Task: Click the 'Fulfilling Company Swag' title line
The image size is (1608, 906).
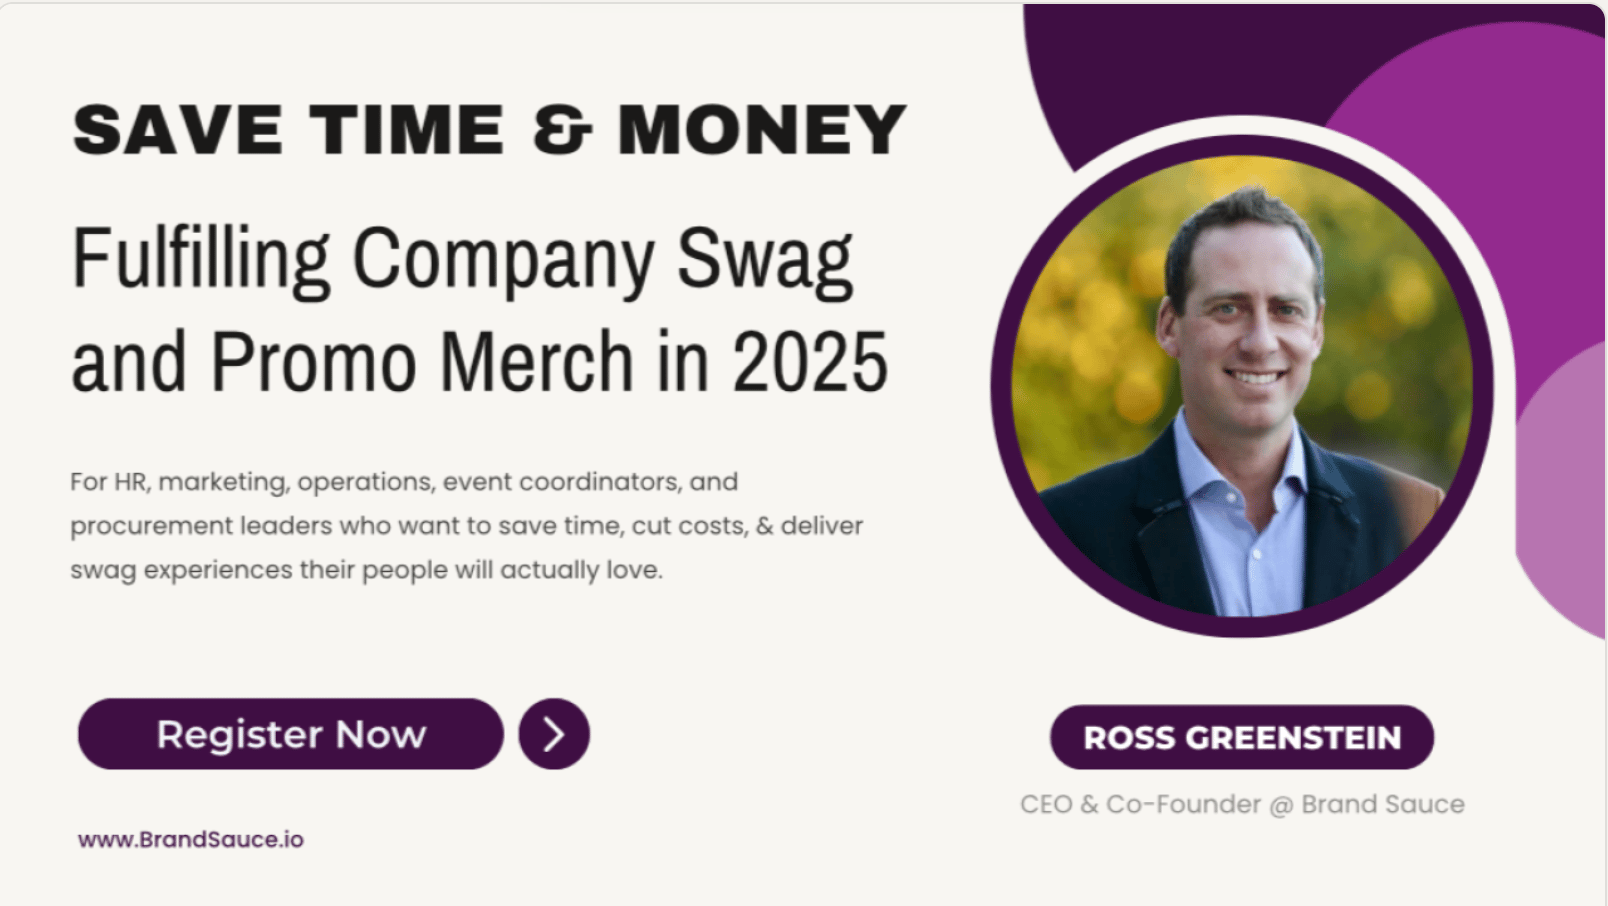Action: pos(462,260)
